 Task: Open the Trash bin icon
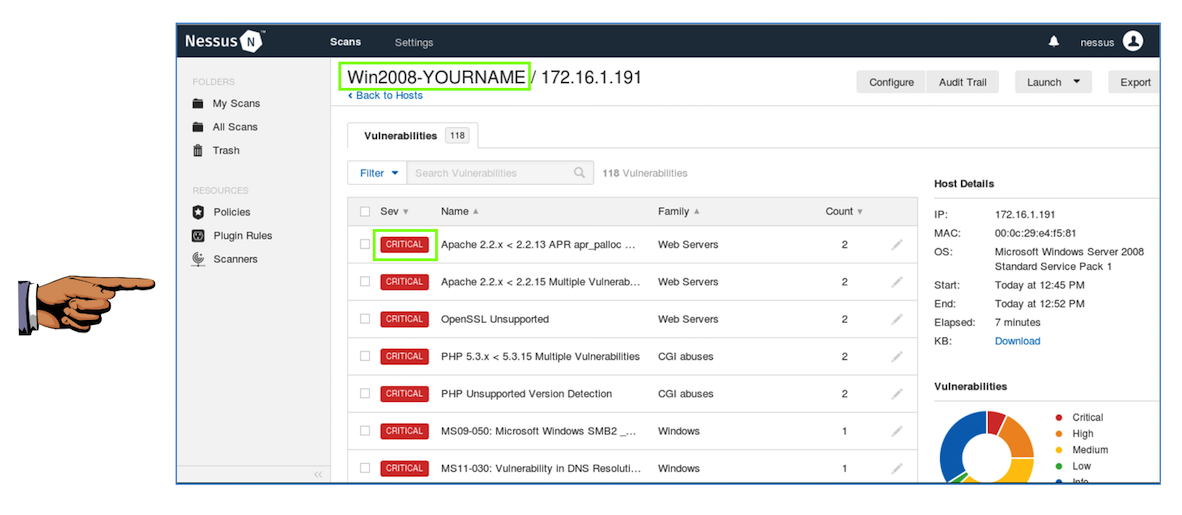(x=198, y=150)
